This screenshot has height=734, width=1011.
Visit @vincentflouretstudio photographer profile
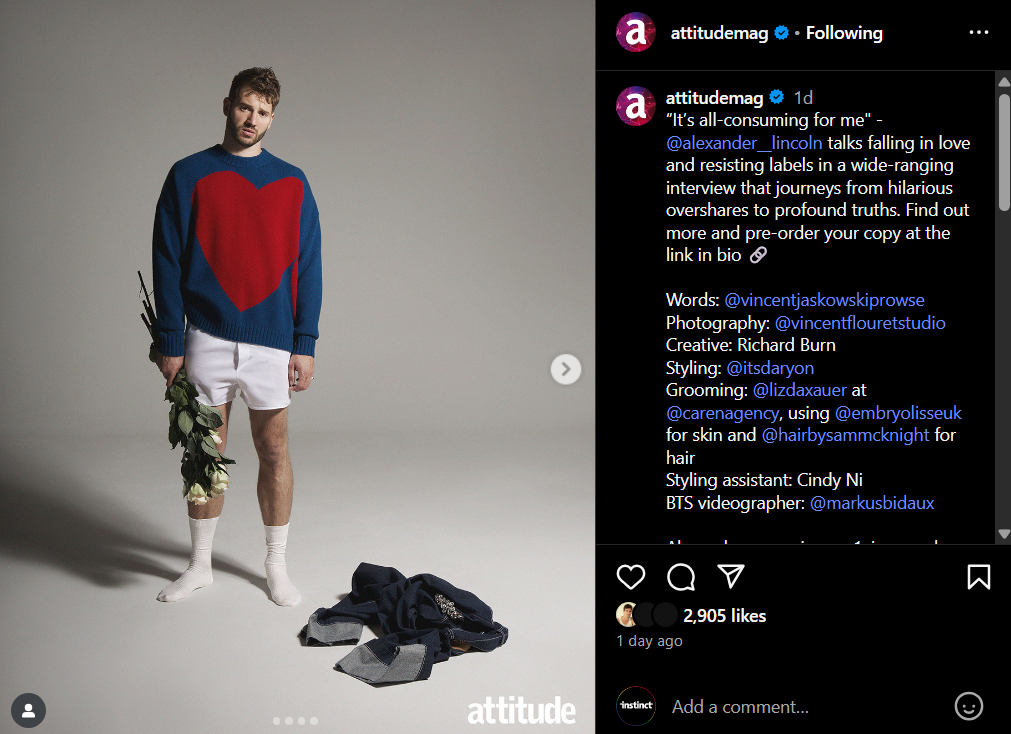coord(859,322)
